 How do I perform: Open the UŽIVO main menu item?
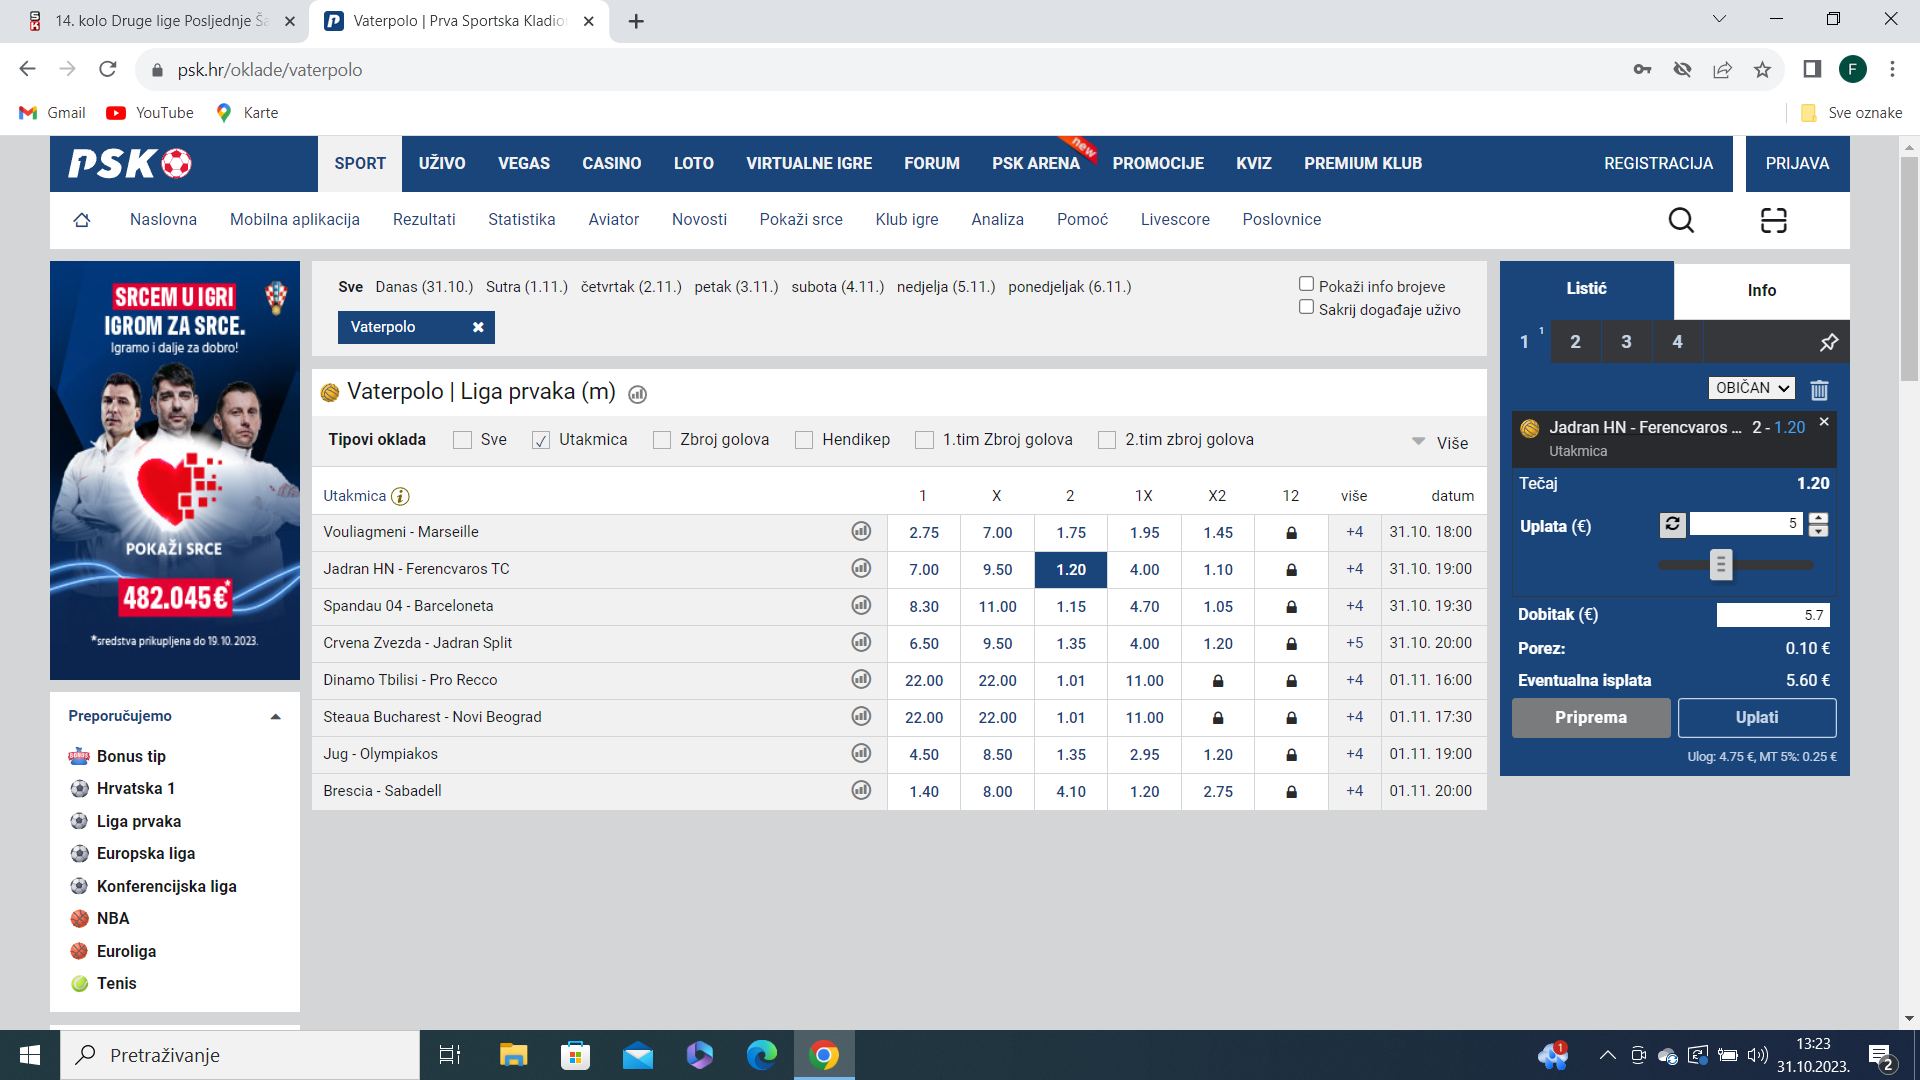coord(442,163)
